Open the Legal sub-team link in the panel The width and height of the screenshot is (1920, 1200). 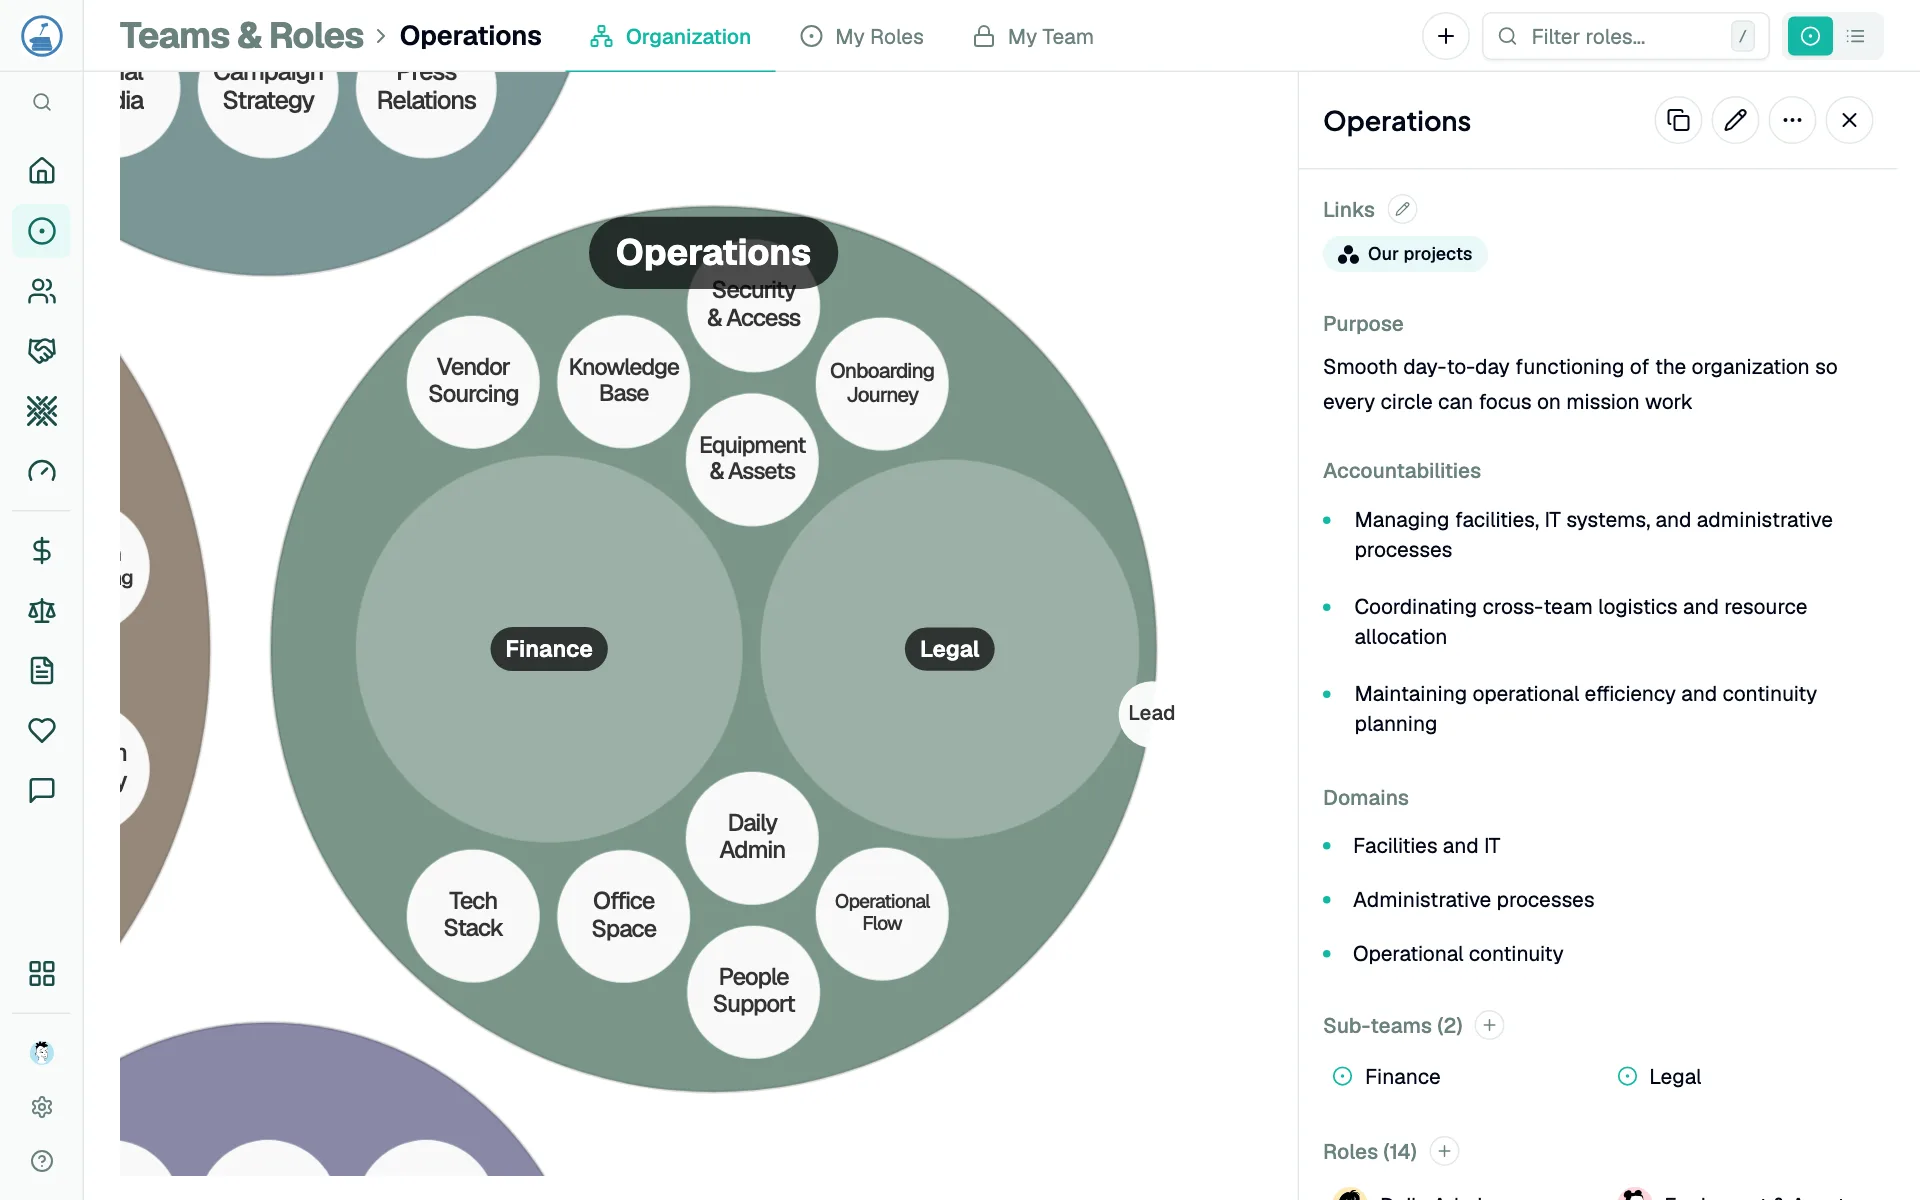(x=1660, y=1077)
